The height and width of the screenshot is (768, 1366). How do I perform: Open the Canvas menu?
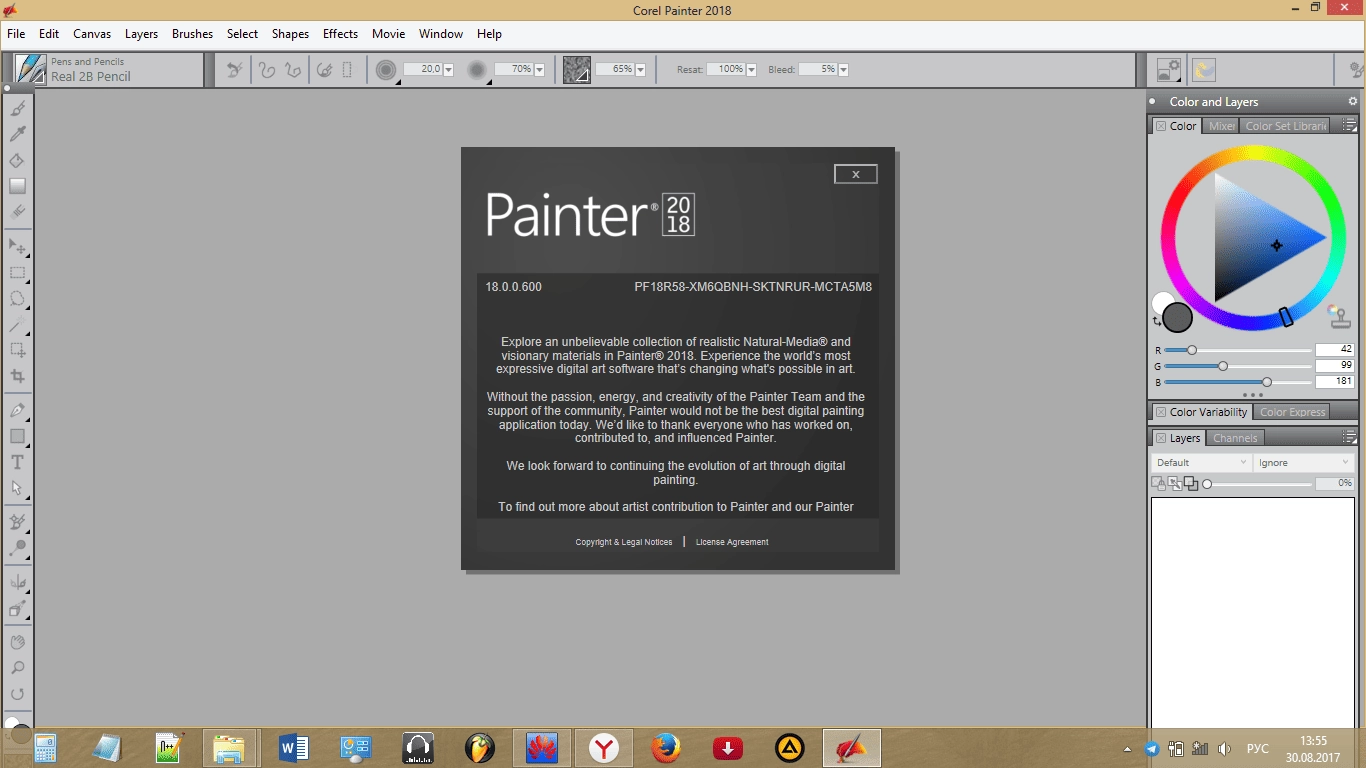point(92,34)
